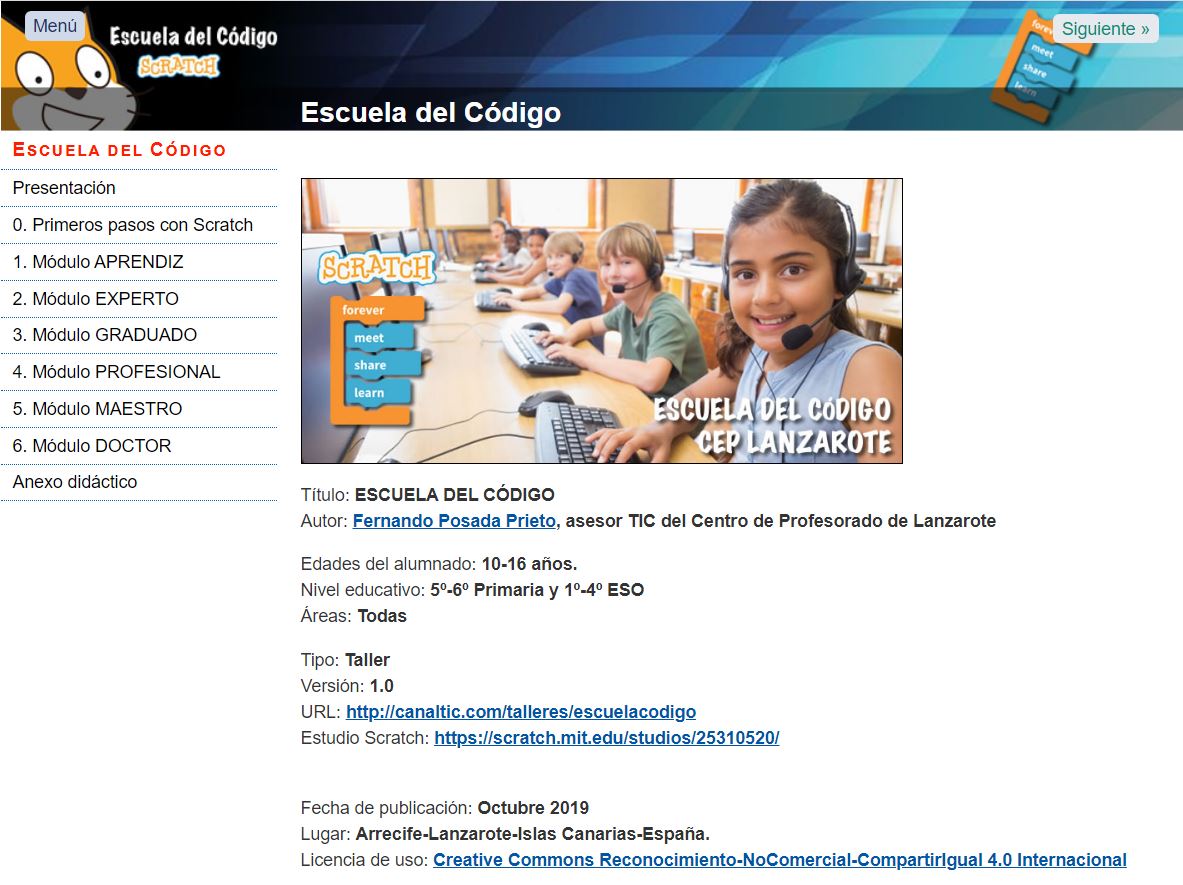Viewport: 1183px width, 885px height.
Task: Open the Scratch studio link
Action: click(x=606, y=738)
